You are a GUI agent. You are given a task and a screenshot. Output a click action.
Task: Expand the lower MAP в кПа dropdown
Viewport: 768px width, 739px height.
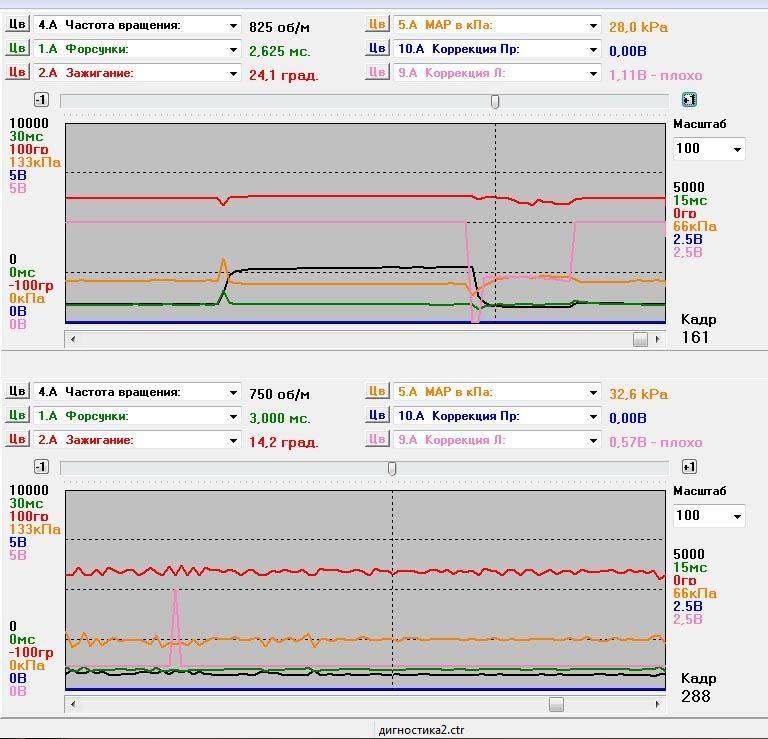(592, 392)
